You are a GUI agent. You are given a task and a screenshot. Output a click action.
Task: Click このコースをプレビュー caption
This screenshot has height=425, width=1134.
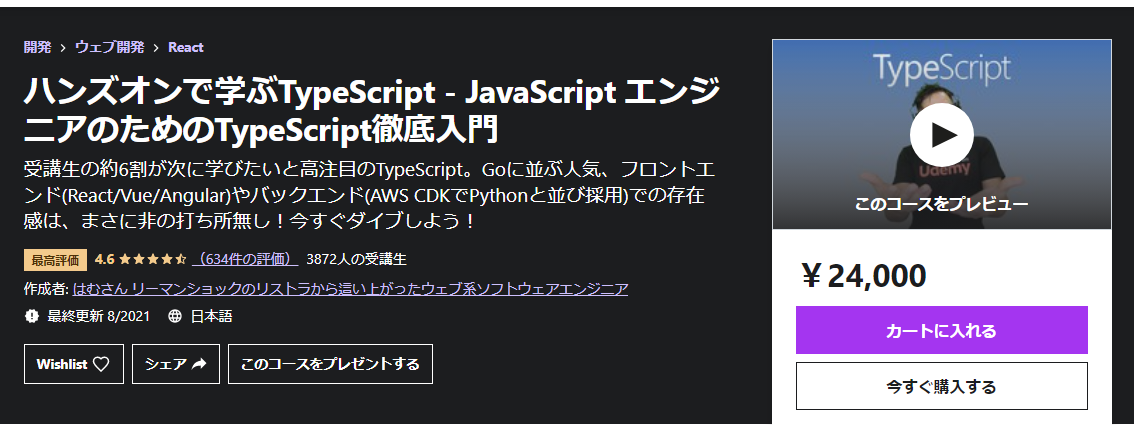[942, 205]
